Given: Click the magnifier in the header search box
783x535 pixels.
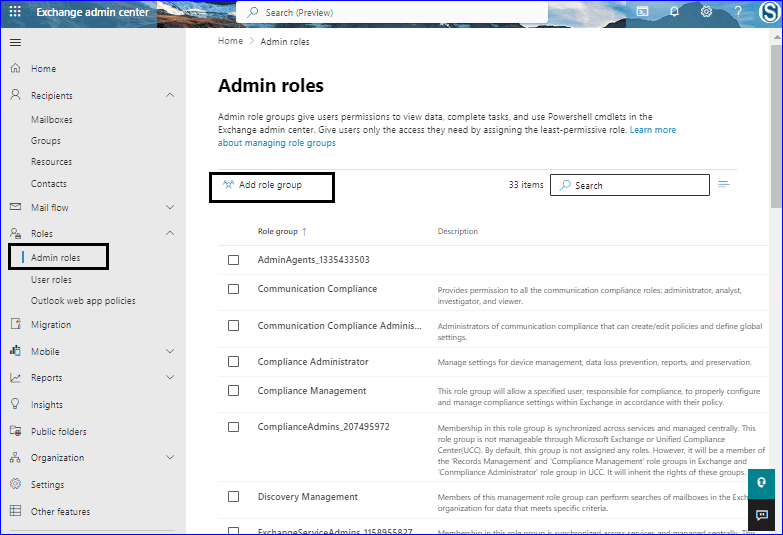Looking at the screenshot, I should point(253,12).
